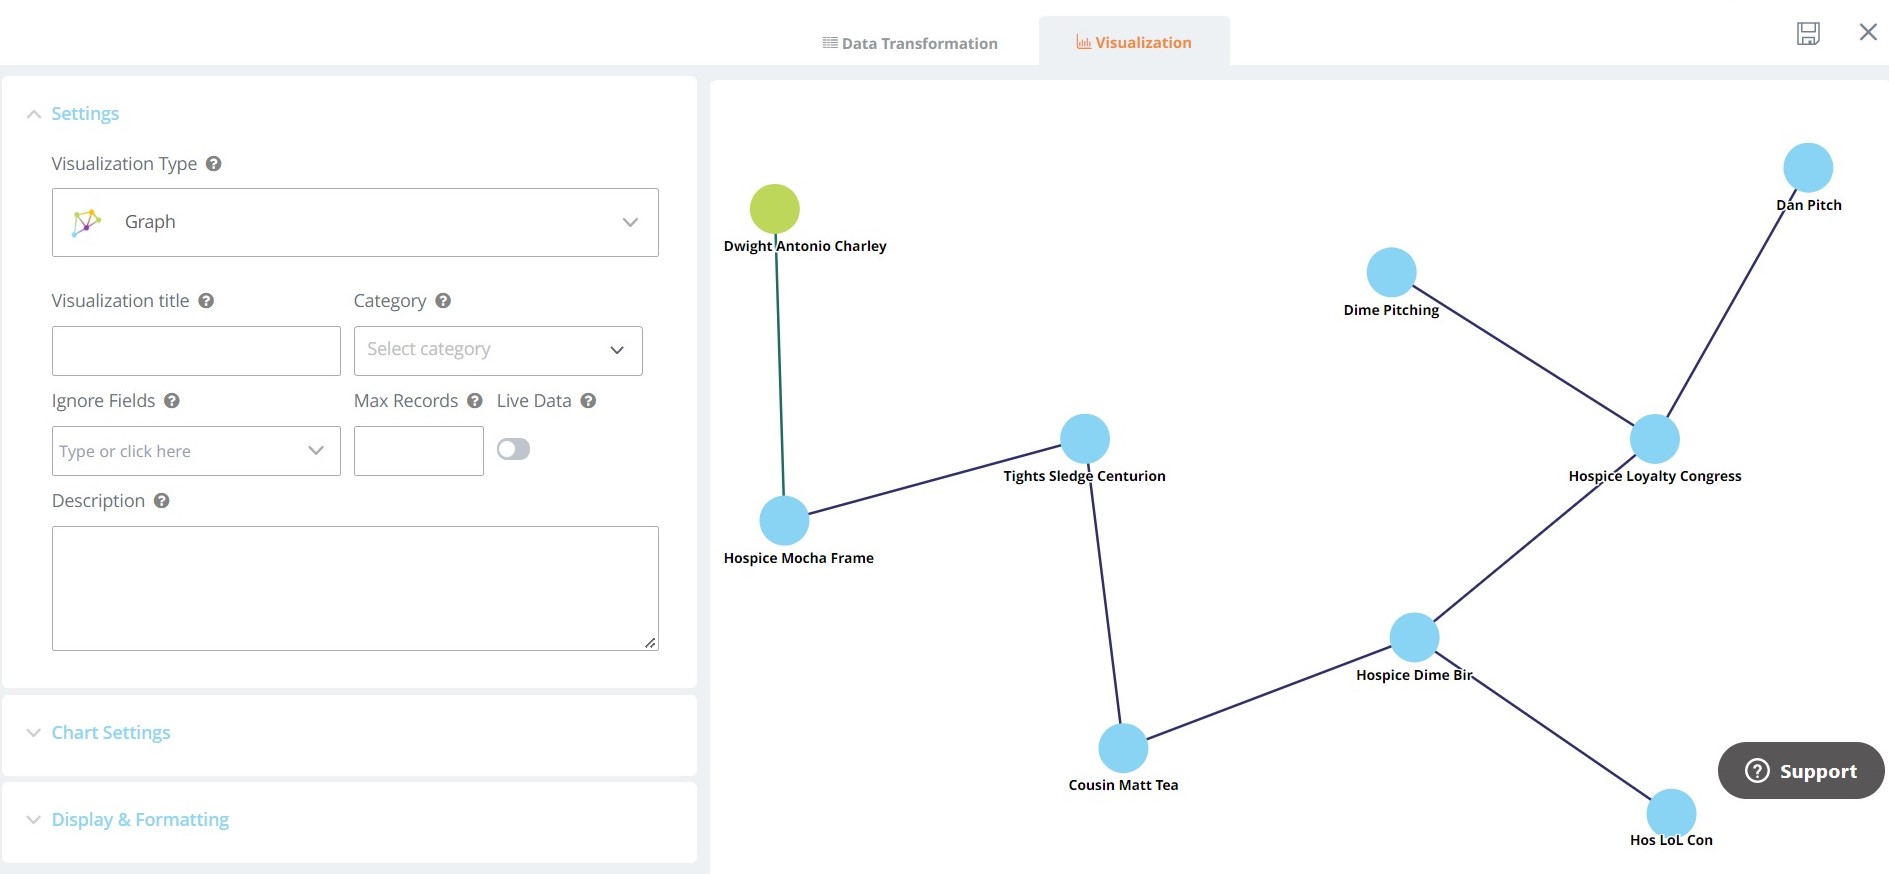Click the Live Data help icon
This screenshot has height=874, width=1889.
click(588, 401)
